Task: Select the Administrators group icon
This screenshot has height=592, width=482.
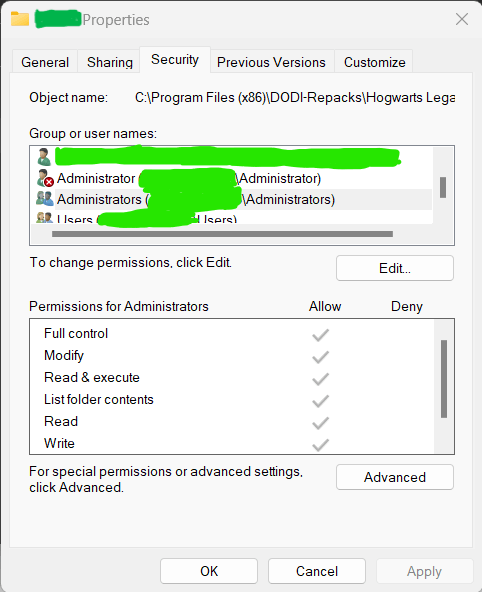Action: pos(45,198)
